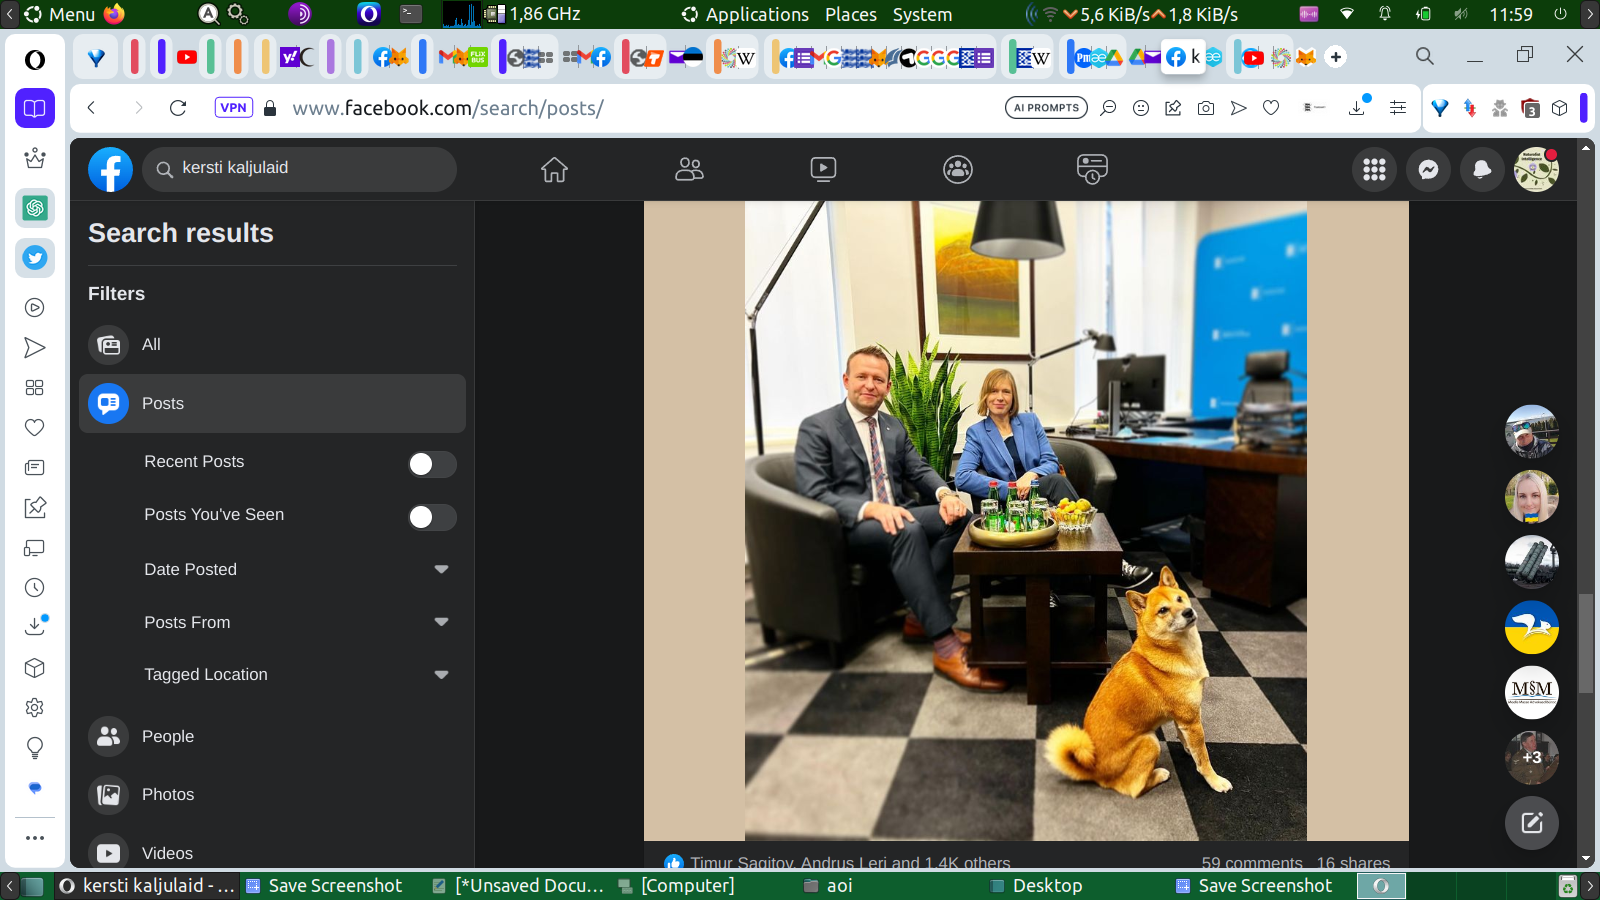Toggle the Posts You've Seen switch
The width and height of the screenshot is (1600, 900).
pyautogui.click(x=432, y=517)
